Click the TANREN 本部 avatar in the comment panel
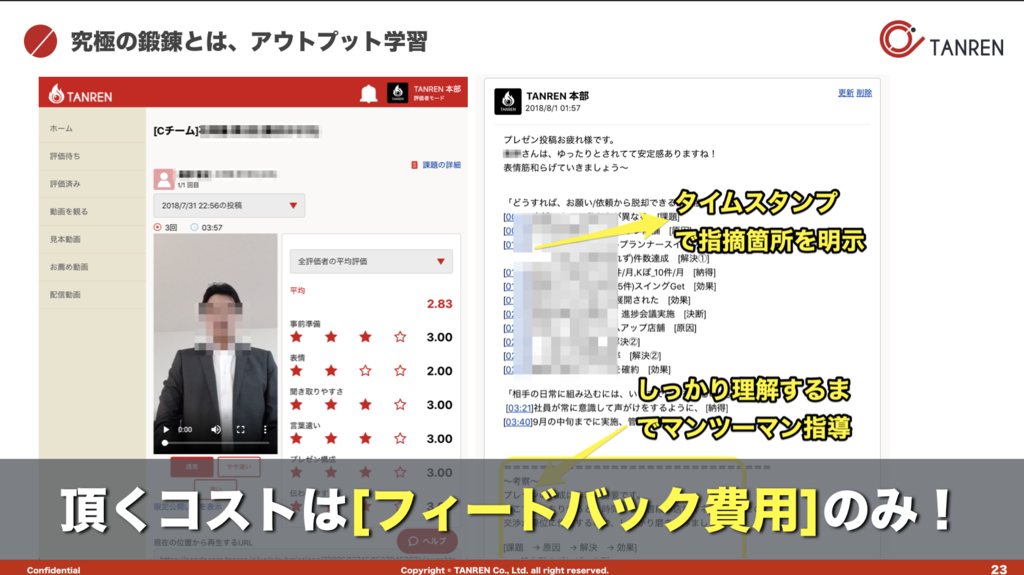The height and width of the screenshot is (575, 1024). click(507, 101)
